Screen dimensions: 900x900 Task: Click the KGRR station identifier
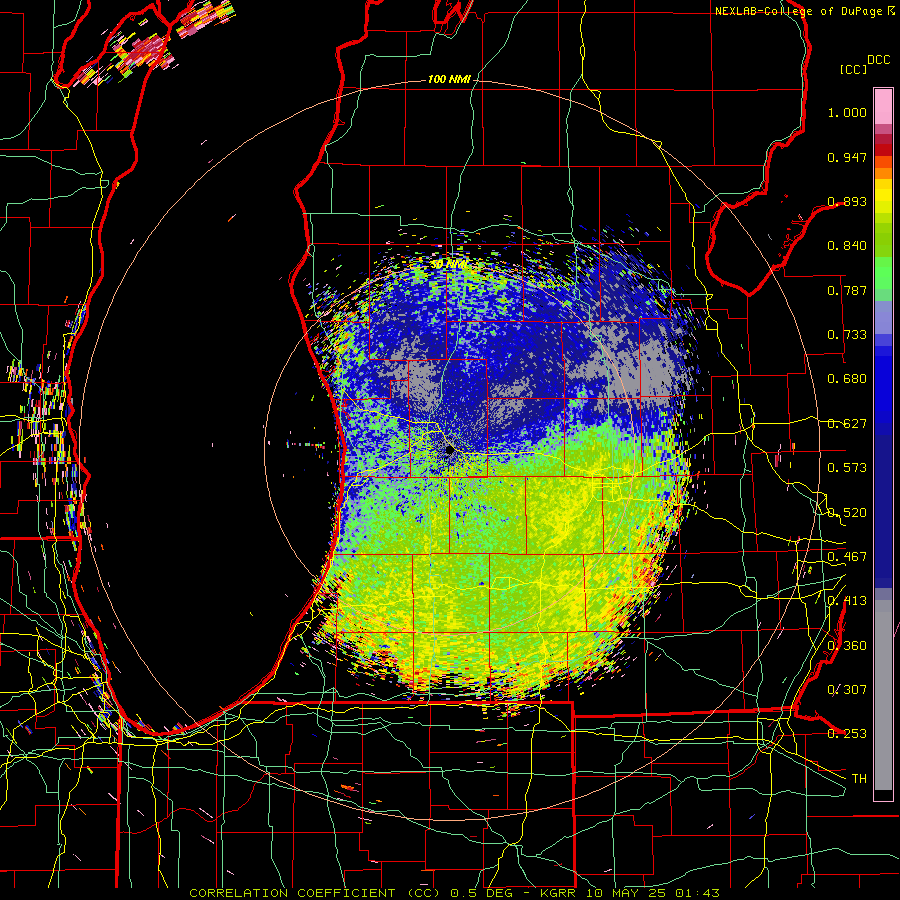point(560,893)
